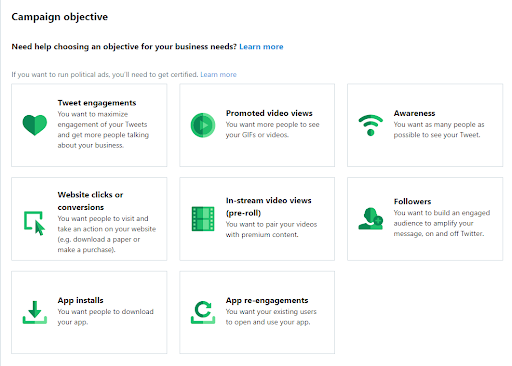This screenshot has width=512, height=366.
Task: Click 'If you want to run political ads' text
Action: point(105,74)
